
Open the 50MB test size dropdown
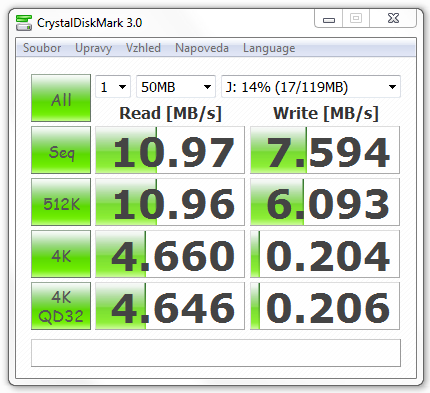[176, 87]
